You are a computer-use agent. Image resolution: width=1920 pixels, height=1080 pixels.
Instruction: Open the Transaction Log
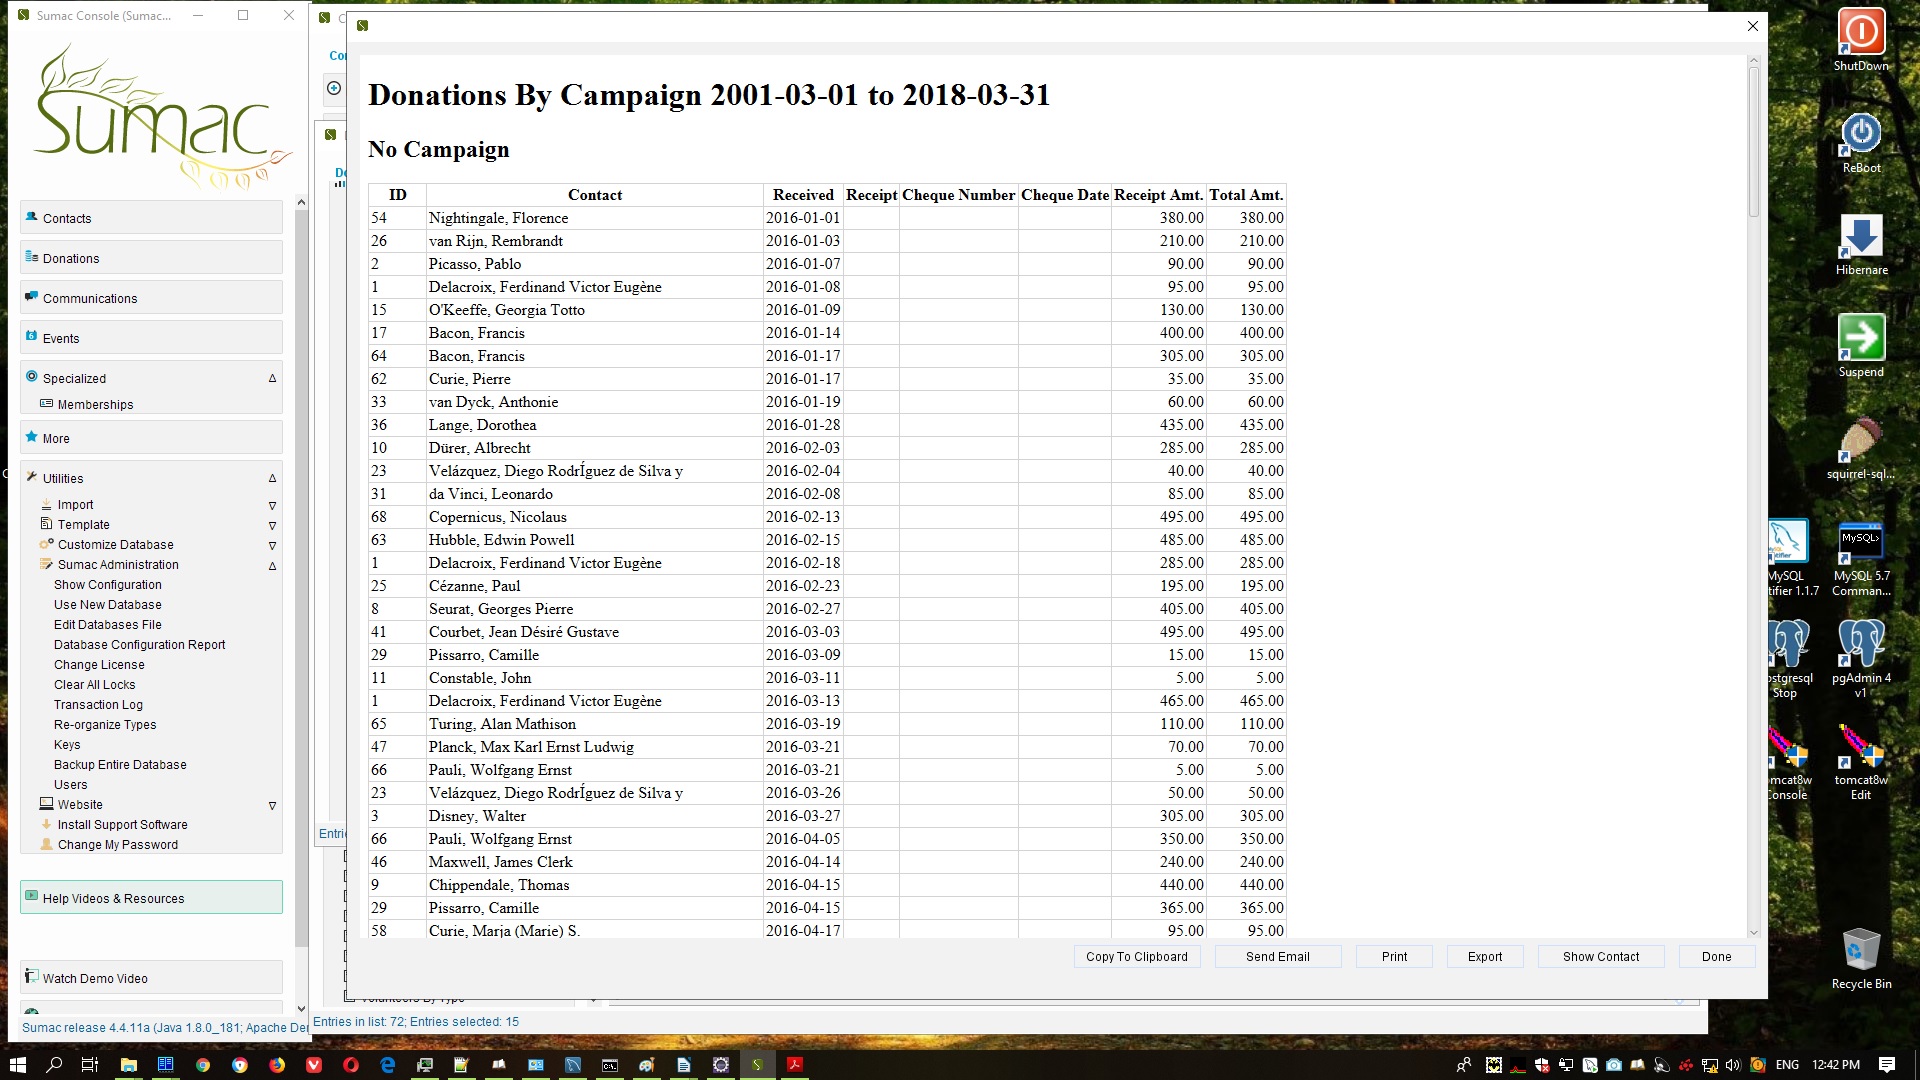click(98, 704)
